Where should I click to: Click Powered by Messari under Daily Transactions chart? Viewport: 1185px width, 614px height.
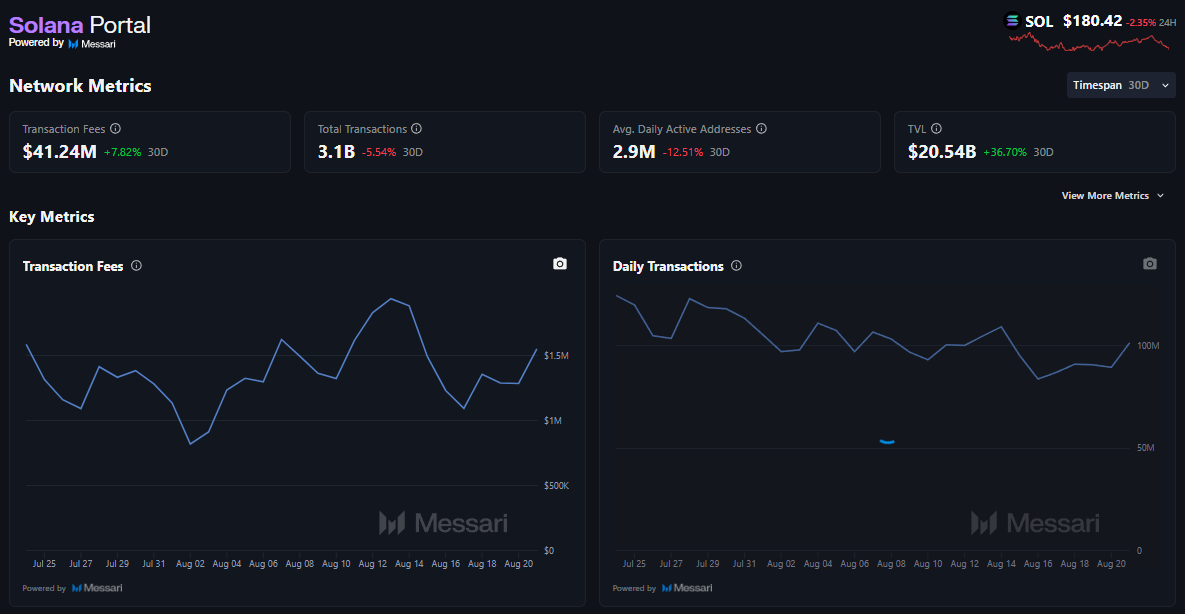coord(662,588)
